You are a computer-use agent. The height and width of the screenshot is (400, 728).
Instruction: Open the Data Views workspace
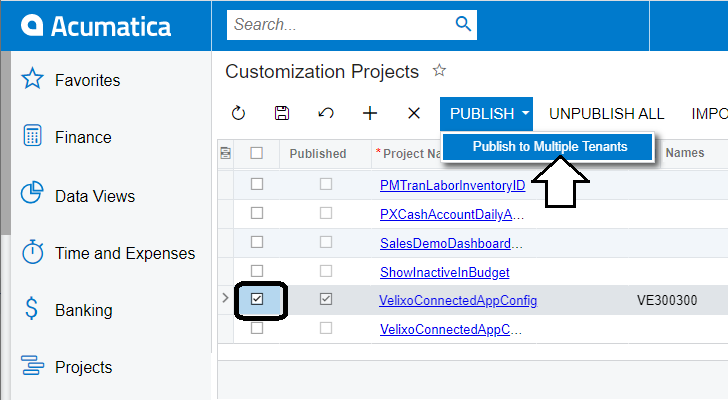[78, 196]
